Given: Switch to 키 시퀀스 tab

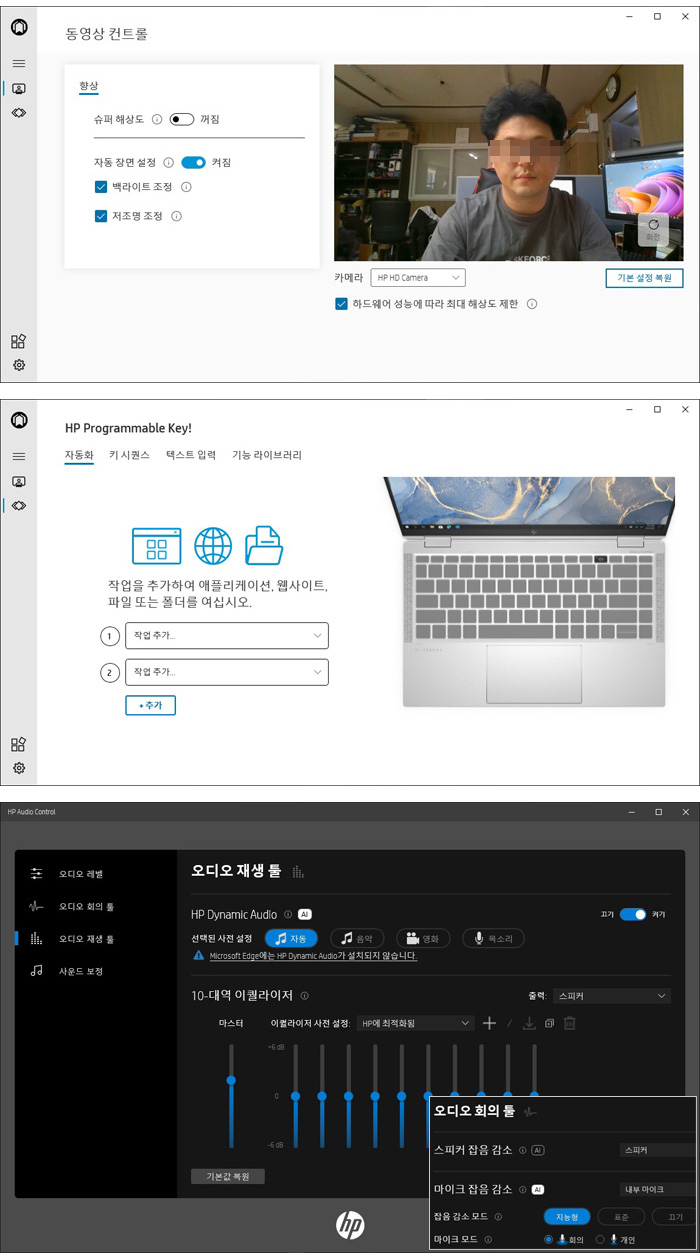Looking at the screenshot, I should (x=129, y=455).
